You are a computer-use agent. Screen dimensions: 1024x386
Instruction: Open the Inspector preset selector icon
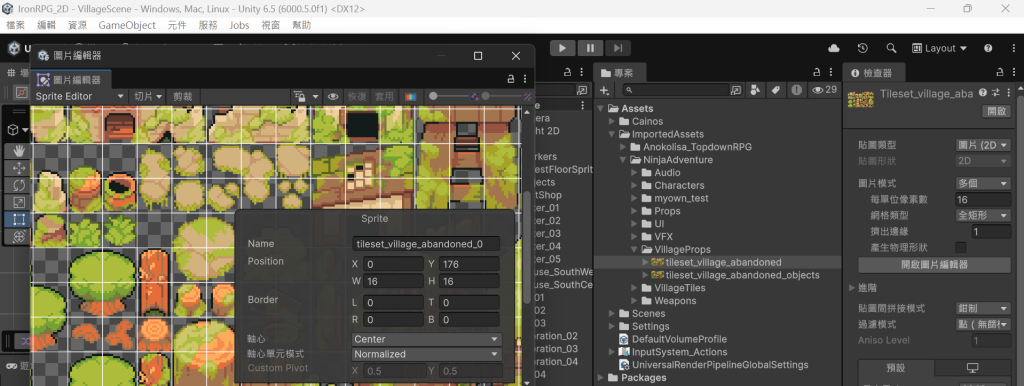997,93
